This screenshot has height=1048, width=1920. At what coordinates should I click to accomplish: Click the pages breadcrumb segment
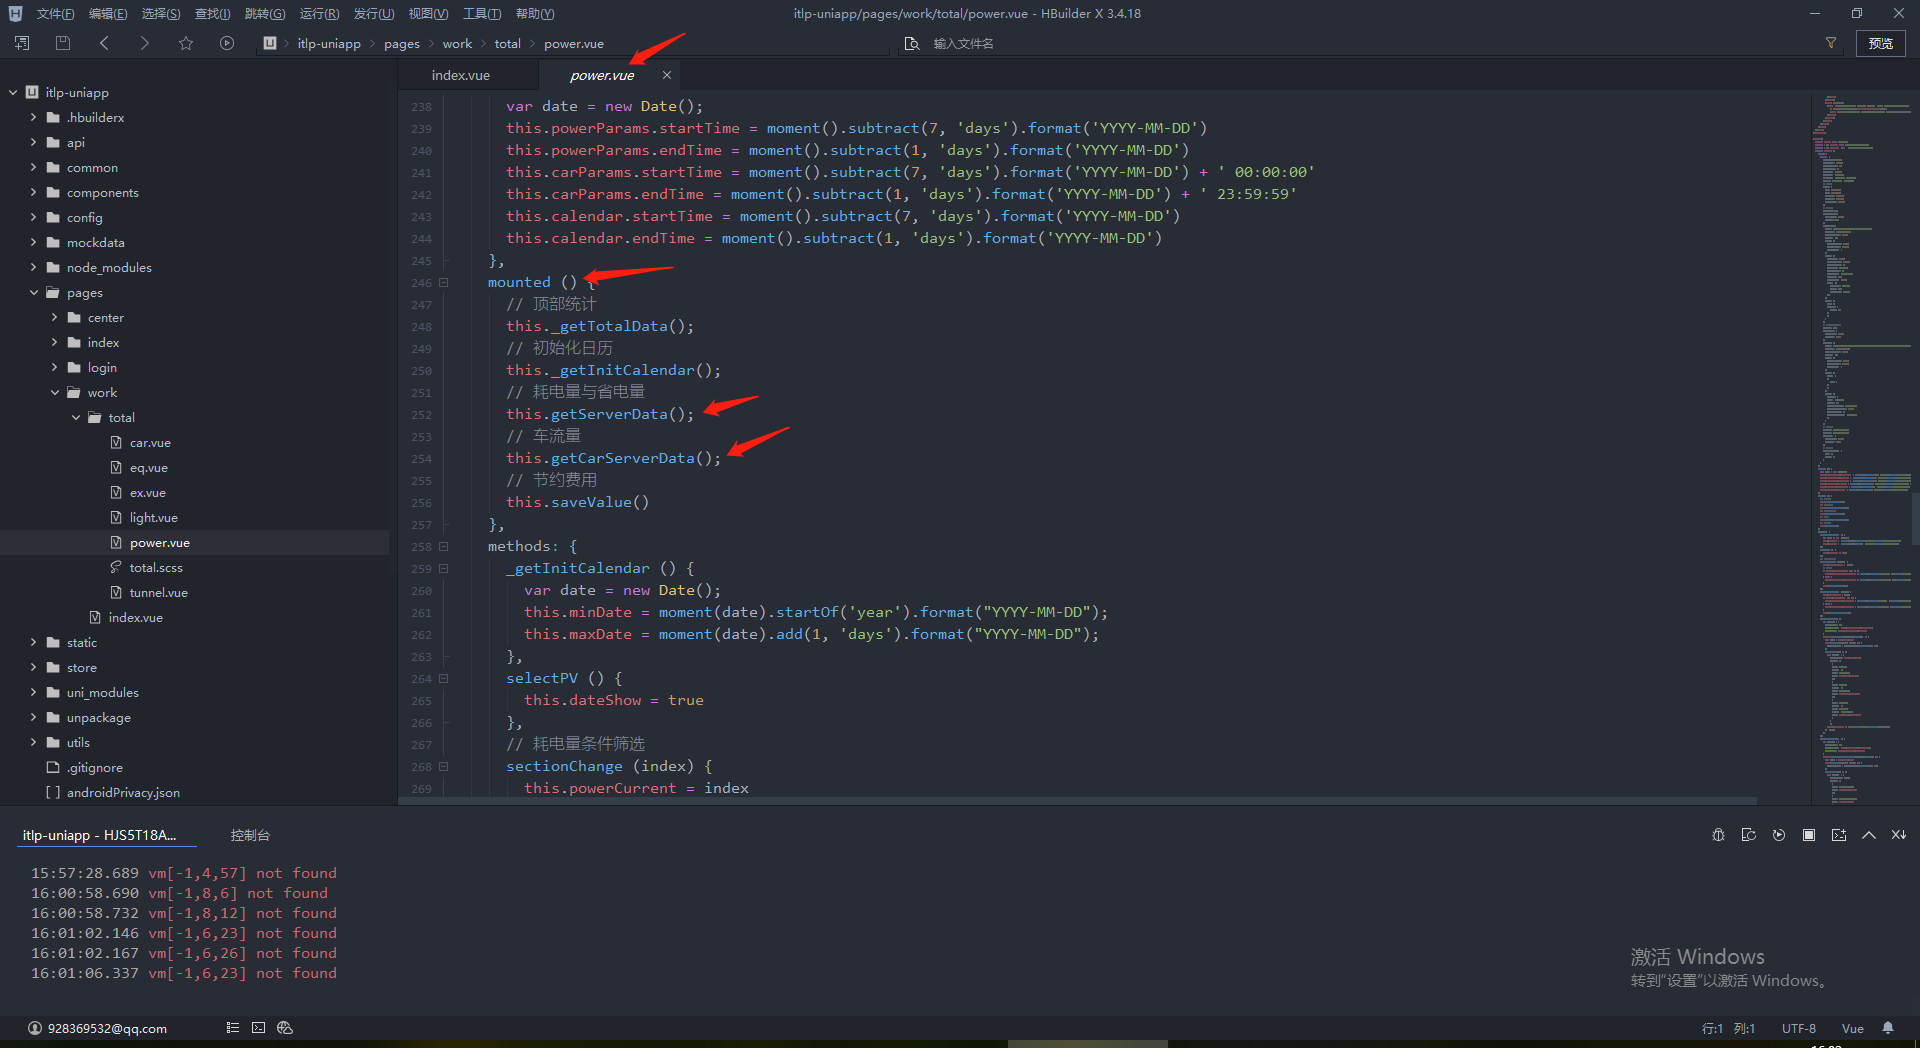402,43
